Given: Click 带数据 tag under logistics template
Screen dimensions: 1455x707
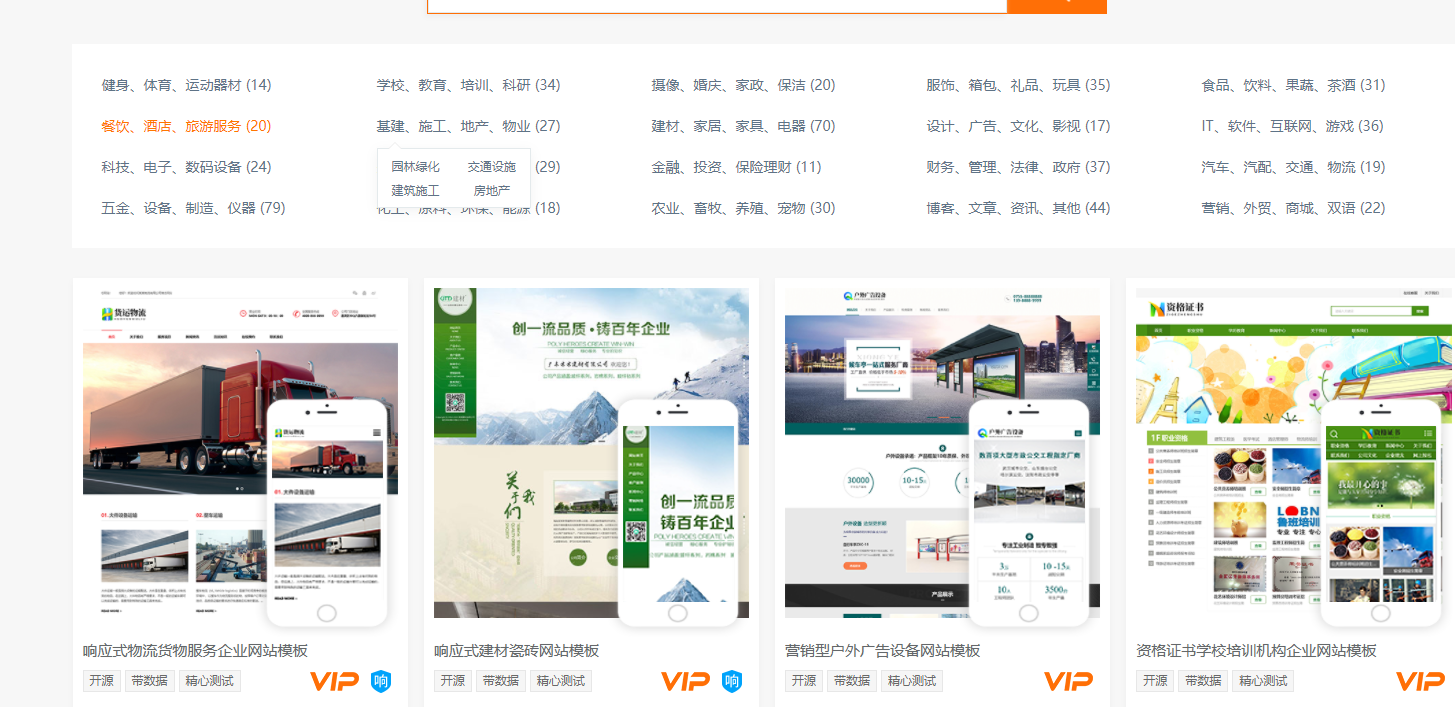Looking at the screenshot, I should (151, 681).
